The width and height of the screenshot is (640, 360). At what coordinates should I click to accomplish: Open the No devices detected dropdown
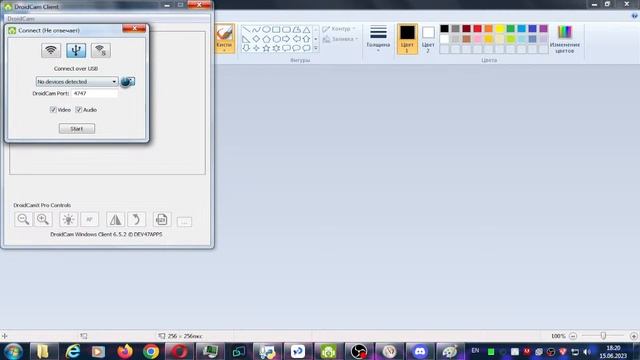pyautogui.click(x=77, y=82)
